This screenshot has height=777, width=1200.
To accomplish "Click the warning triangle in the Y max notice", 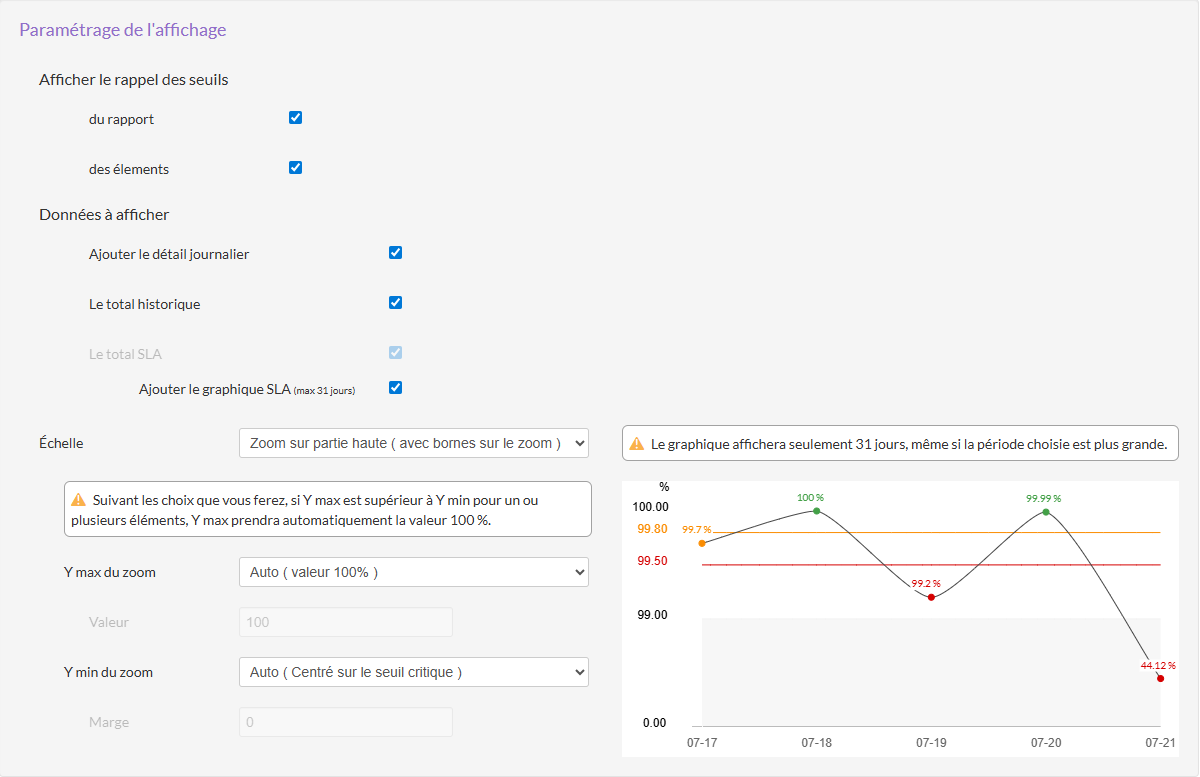I will click(x=79, y=499).
